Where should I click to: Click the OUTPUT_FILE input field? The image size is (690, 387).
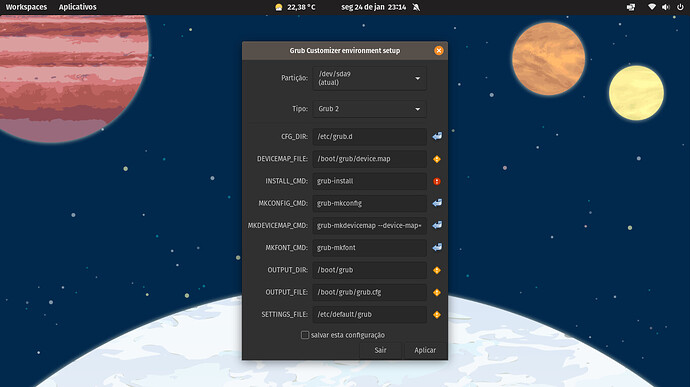[x=369, y=292]
